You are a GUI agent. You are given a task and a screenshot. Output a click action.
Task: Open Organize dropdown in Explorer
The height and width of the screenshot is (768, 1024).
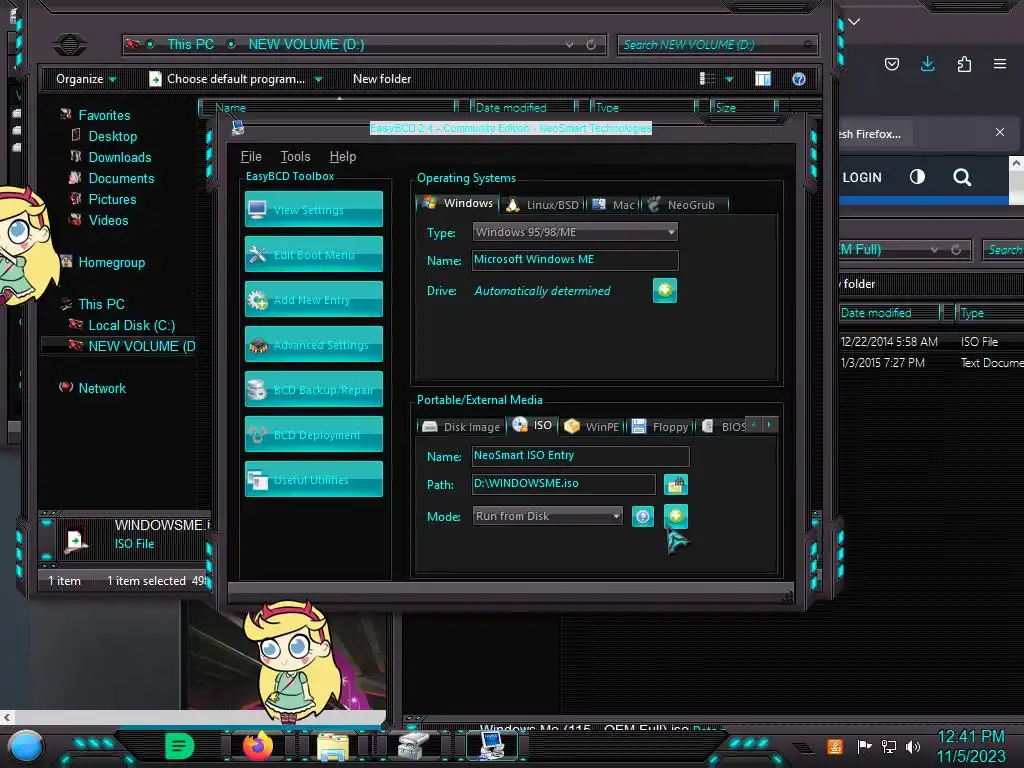[x=86, y=79]
